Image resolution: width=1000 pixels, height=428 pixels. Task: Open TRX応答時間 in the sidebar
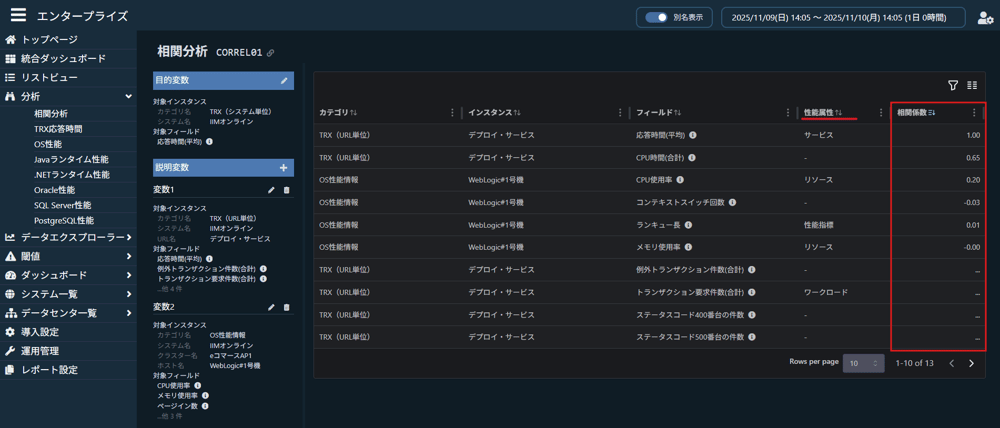coord(58,129)
